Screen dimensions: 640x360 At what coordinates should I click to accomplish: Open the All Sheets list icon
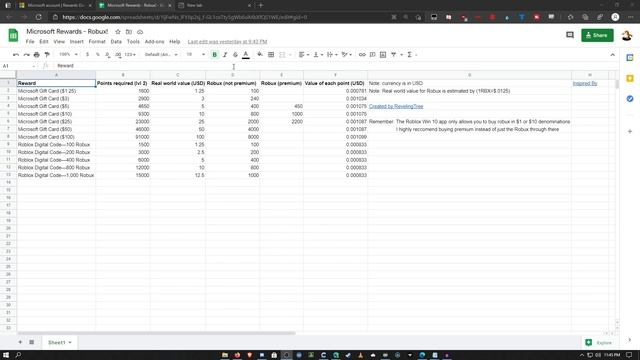tap(31, 342)
